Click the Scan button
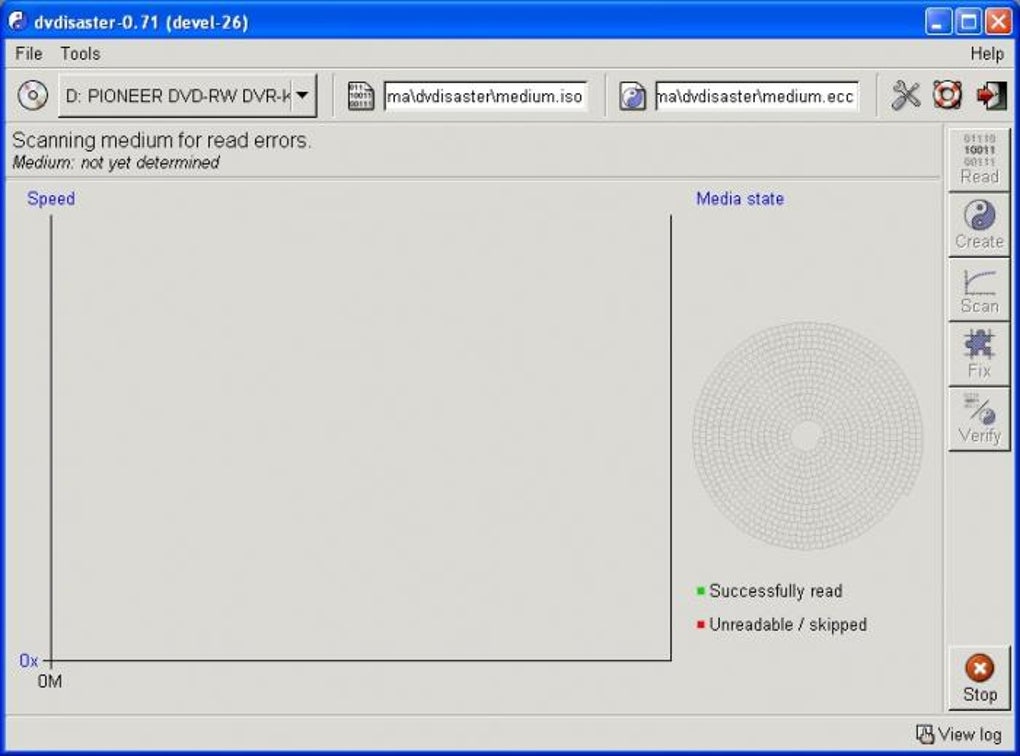Viewport: 1020px width, 756px height. (979, 290)
